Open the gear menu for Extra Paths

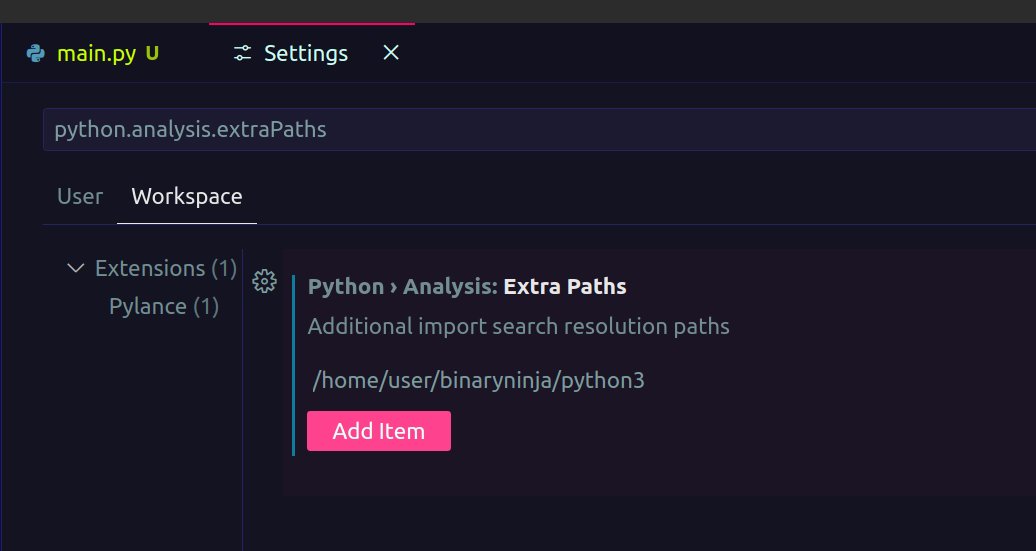(x=264, y=281)
